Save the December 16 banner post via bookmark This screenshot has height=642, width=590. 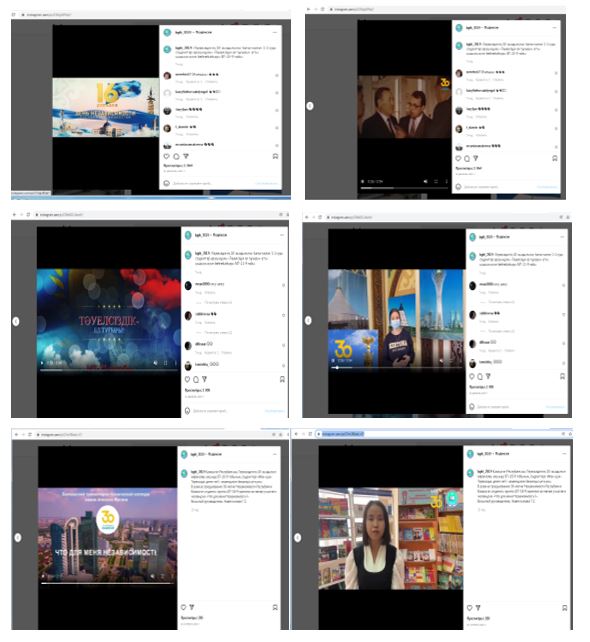[276, 156]
